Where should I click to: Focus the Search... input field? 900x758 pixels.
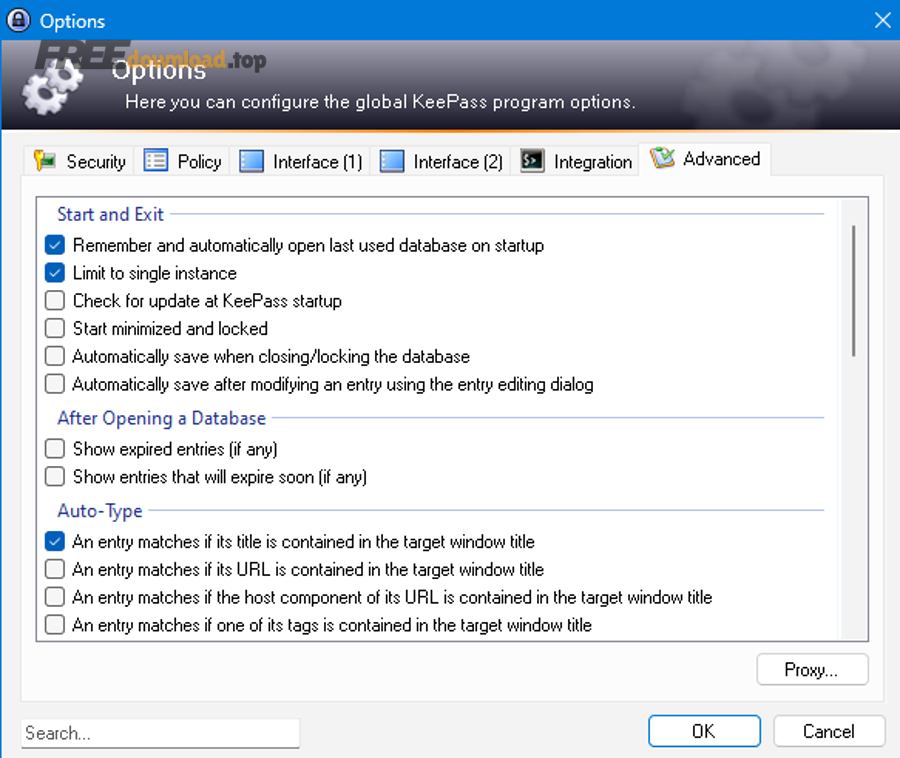[x=160, y=733]
